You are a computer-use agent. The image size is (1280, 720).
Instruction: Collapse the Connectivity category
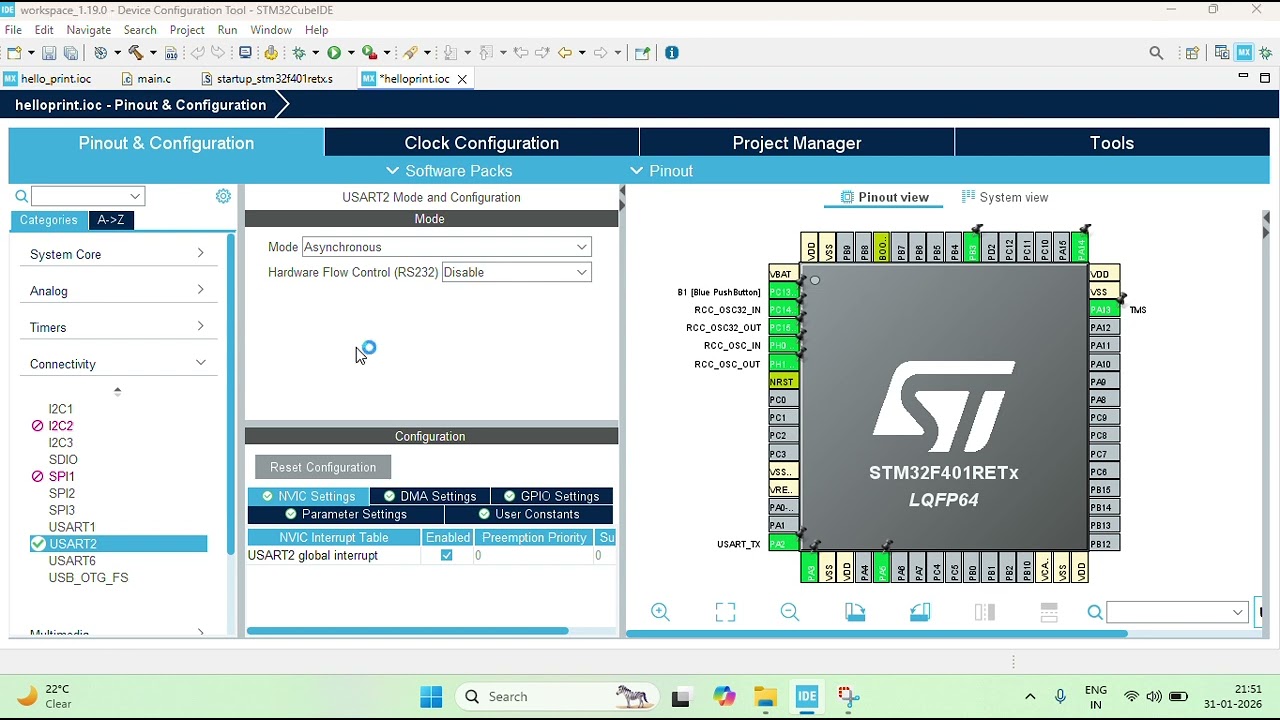point(117,364)
